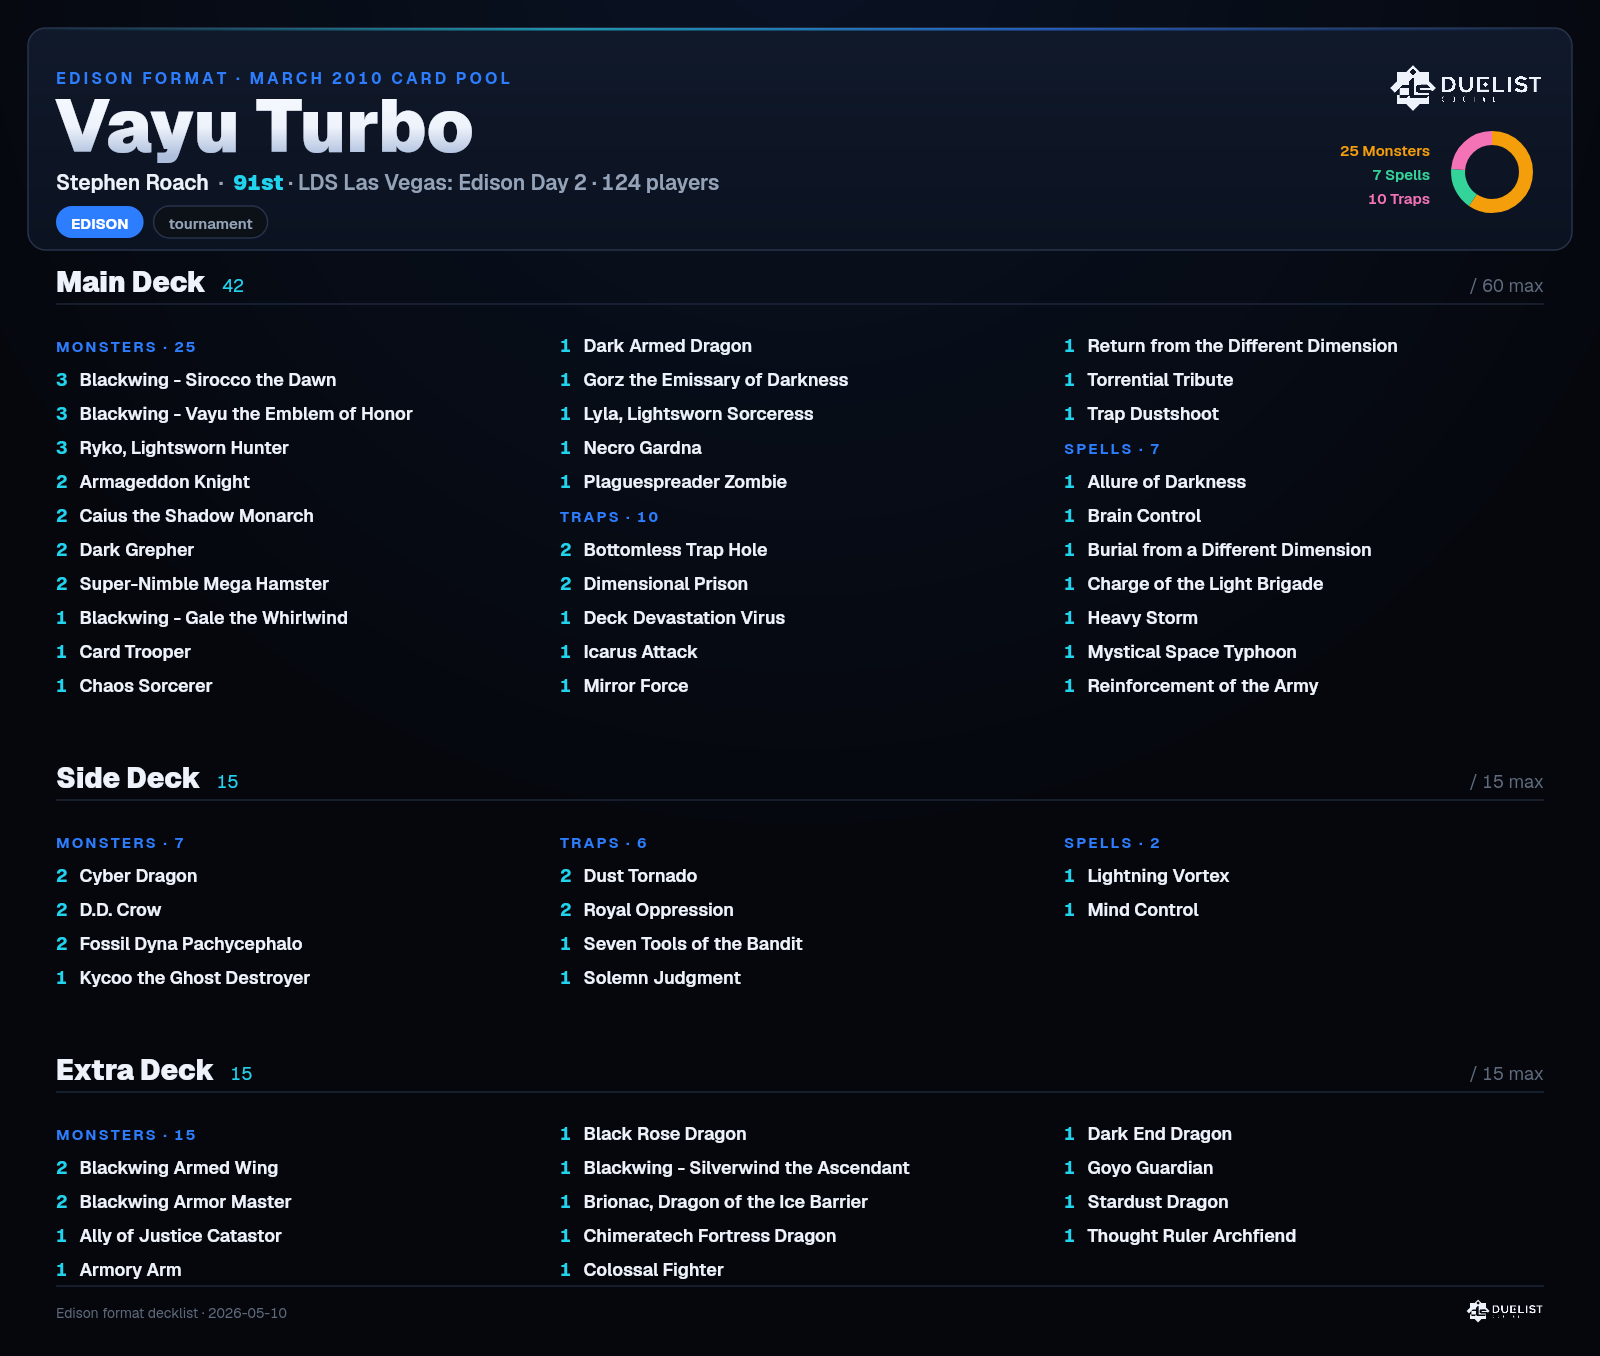Click the Vayu Turbo deck title
1600x1356 pixels.
(264, 127)
